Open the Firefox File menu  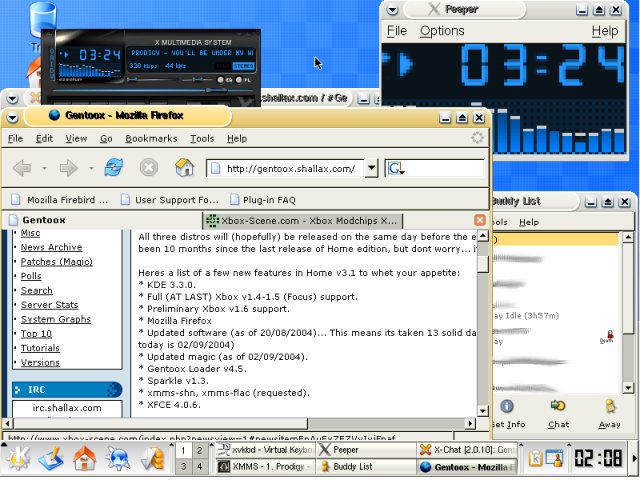click(15, 139)
